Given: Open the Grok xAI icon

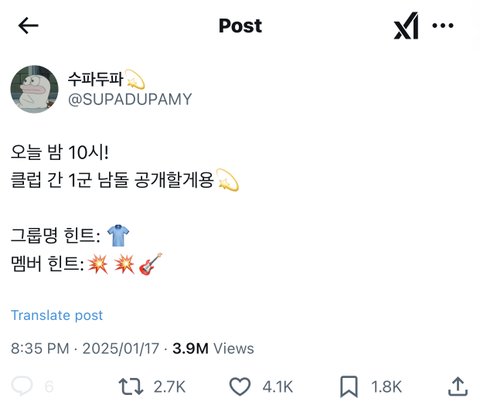Looking at the screenshot, I should (x=406, y=26).
